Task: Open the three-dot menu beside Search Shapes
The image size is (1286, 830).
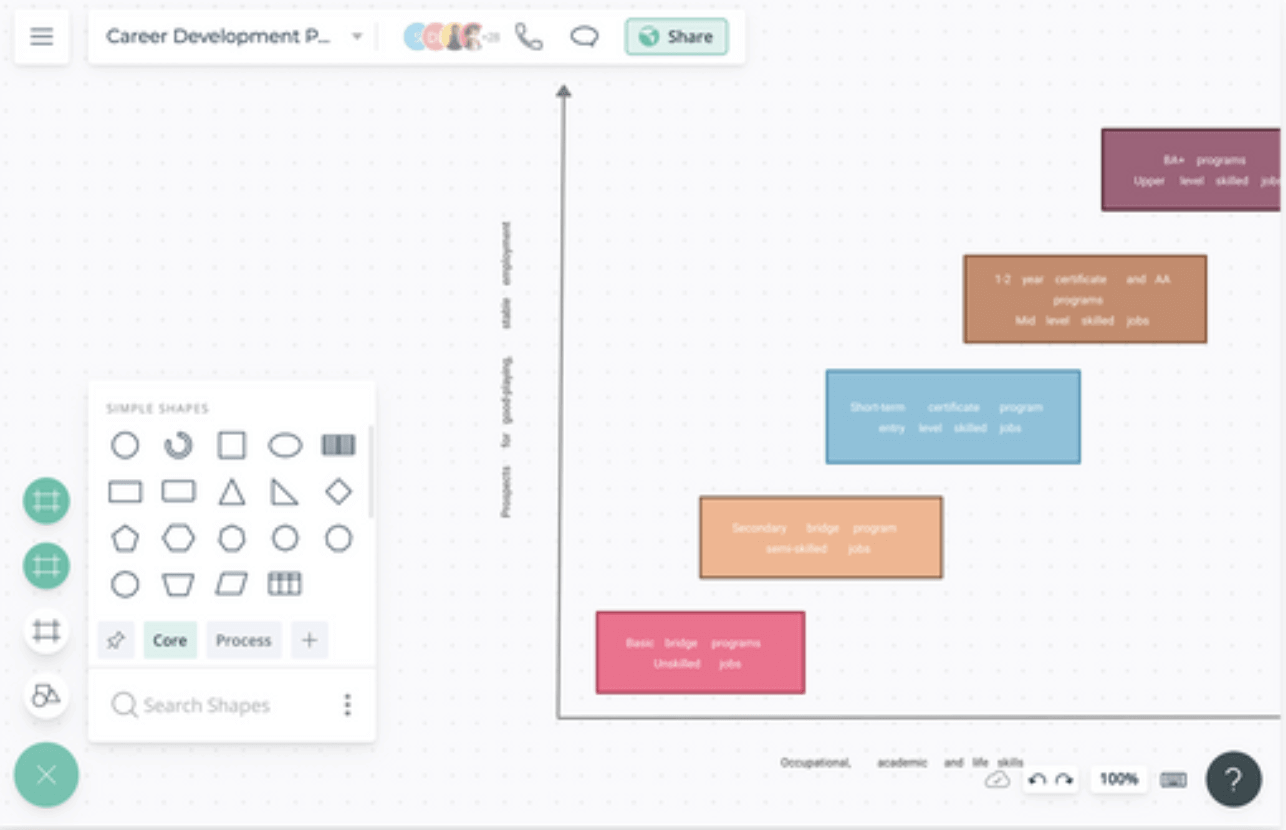Action: [348, 705]
